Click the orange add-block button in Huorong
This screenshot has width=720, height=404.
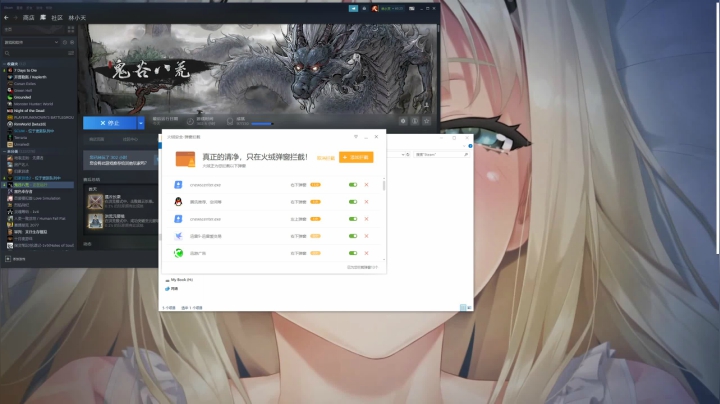(356, 157)
